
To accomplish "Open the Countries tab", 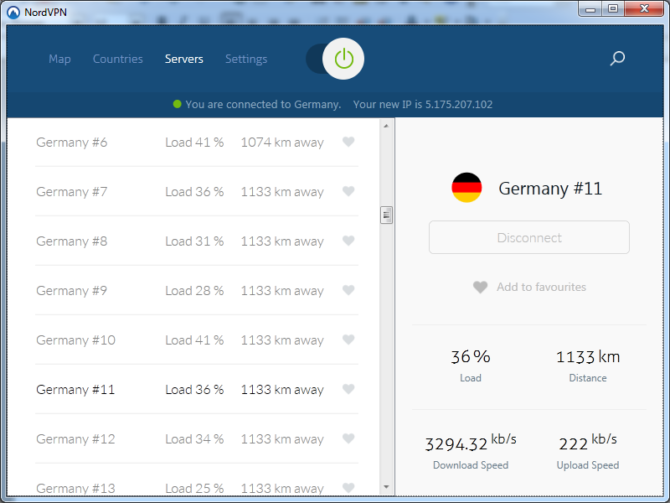I will (x=118, y=59).
